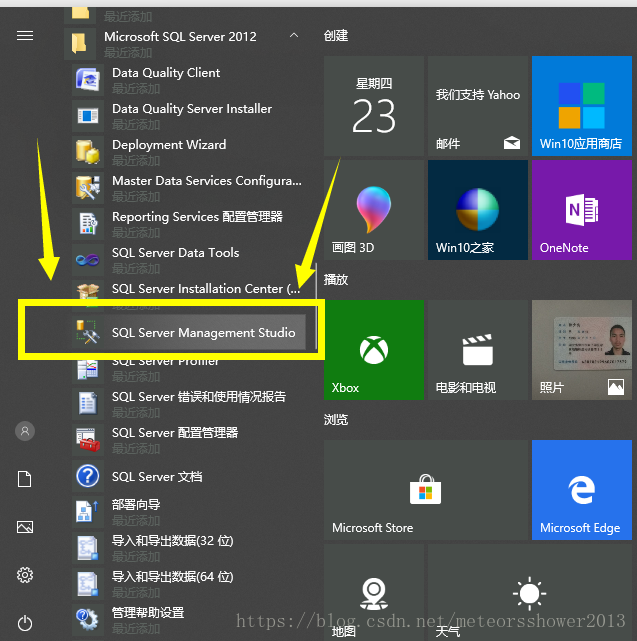The image size is (637, 641).
Task: Open the 天气 weather tile
Action: coord(529,593)
